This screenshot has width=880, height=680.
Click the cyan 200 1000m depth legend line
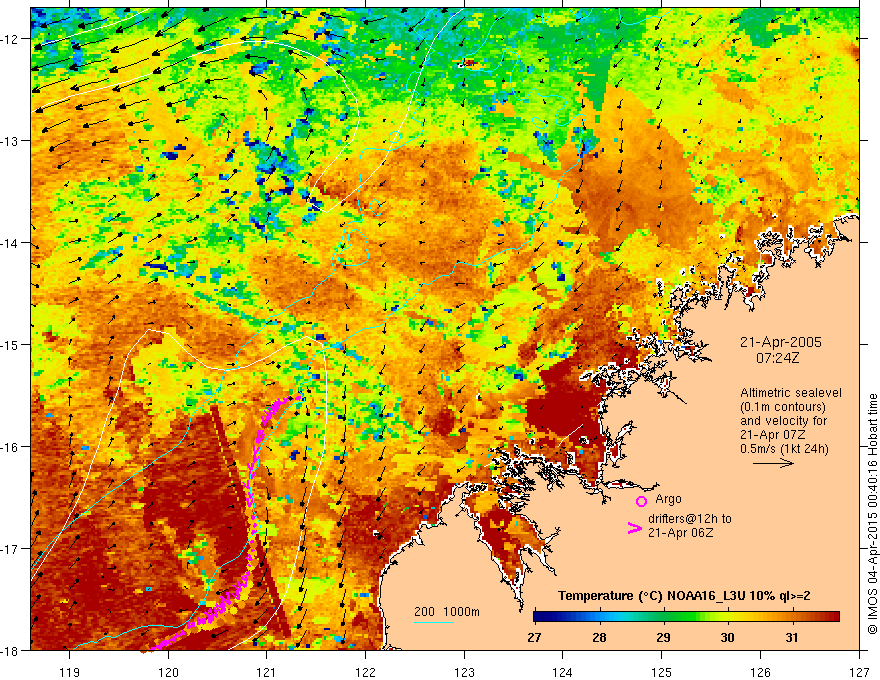coord(434,622)
